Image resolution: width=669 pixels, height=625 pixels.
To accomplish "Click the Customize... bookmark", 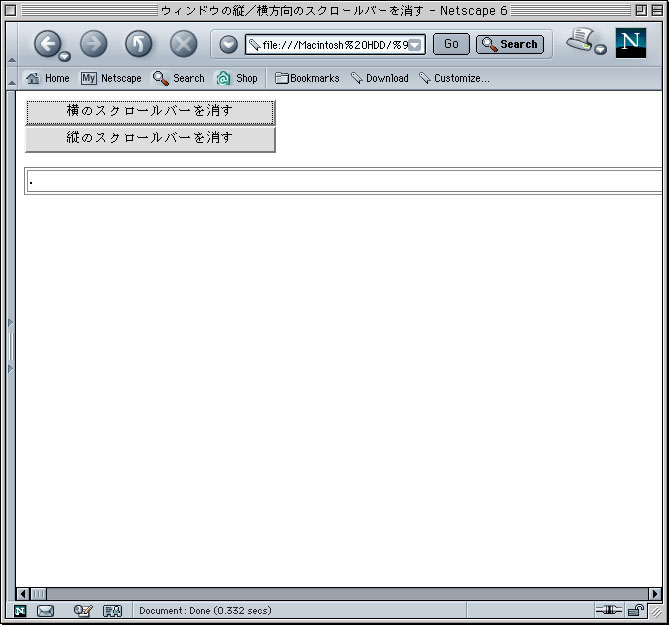I will [x=454, y=78].
